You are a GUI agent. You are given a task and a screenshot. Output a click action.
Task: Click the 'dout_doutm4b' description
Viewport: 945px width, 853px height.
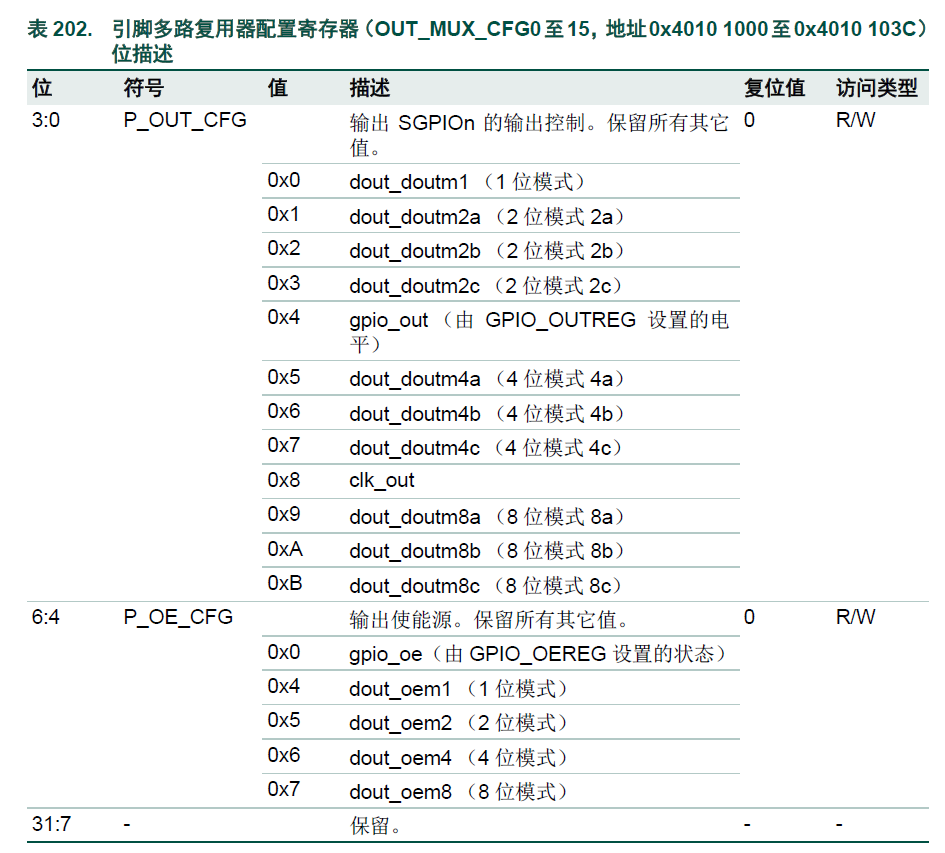click(487, 414)
